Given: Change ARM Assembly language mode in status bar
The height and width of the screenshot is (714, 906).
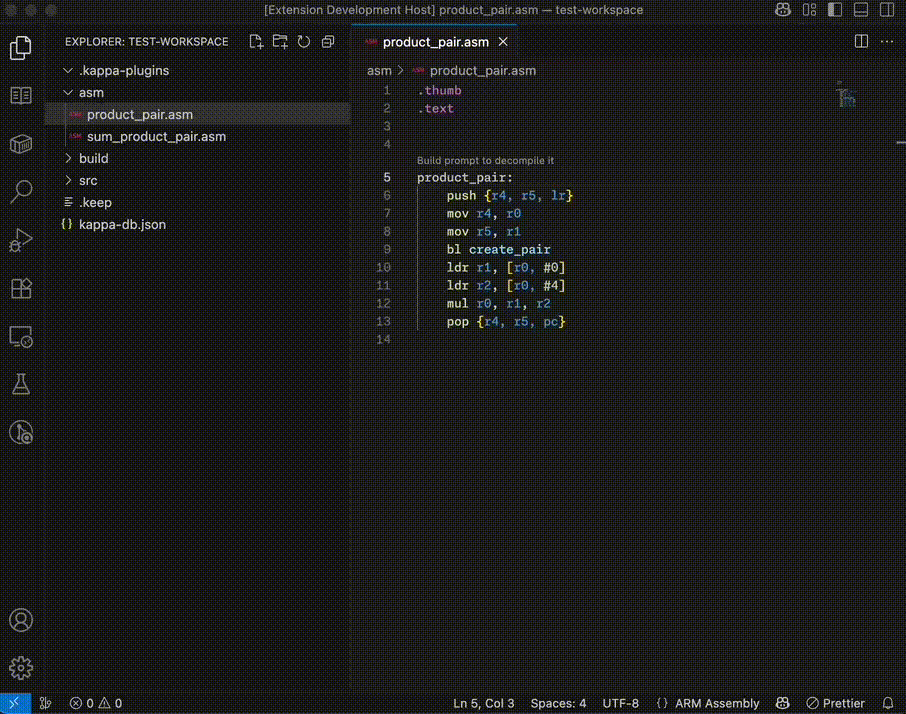Looking at the screenshot, I should (x=717, y=703).
